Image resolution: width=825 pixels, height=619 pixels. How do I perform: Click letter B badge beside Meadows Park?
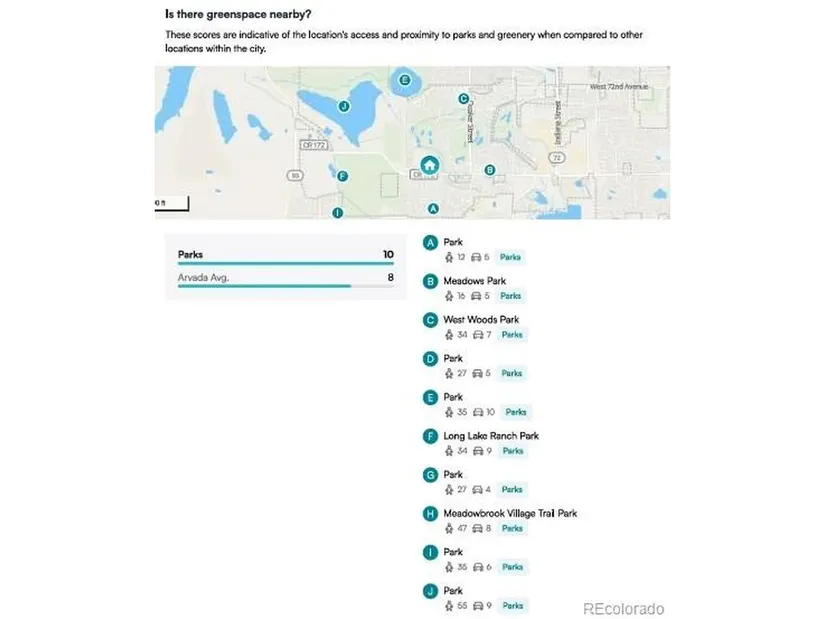pos(430,282)
